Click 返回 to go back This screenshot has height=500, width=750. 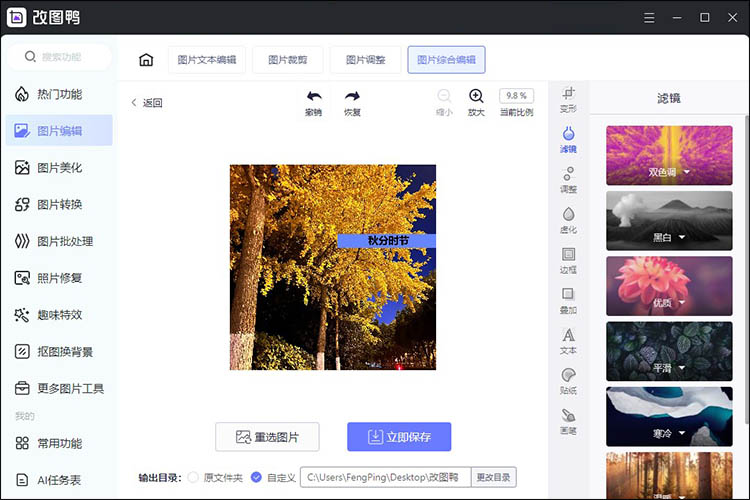tap(147, 102)
